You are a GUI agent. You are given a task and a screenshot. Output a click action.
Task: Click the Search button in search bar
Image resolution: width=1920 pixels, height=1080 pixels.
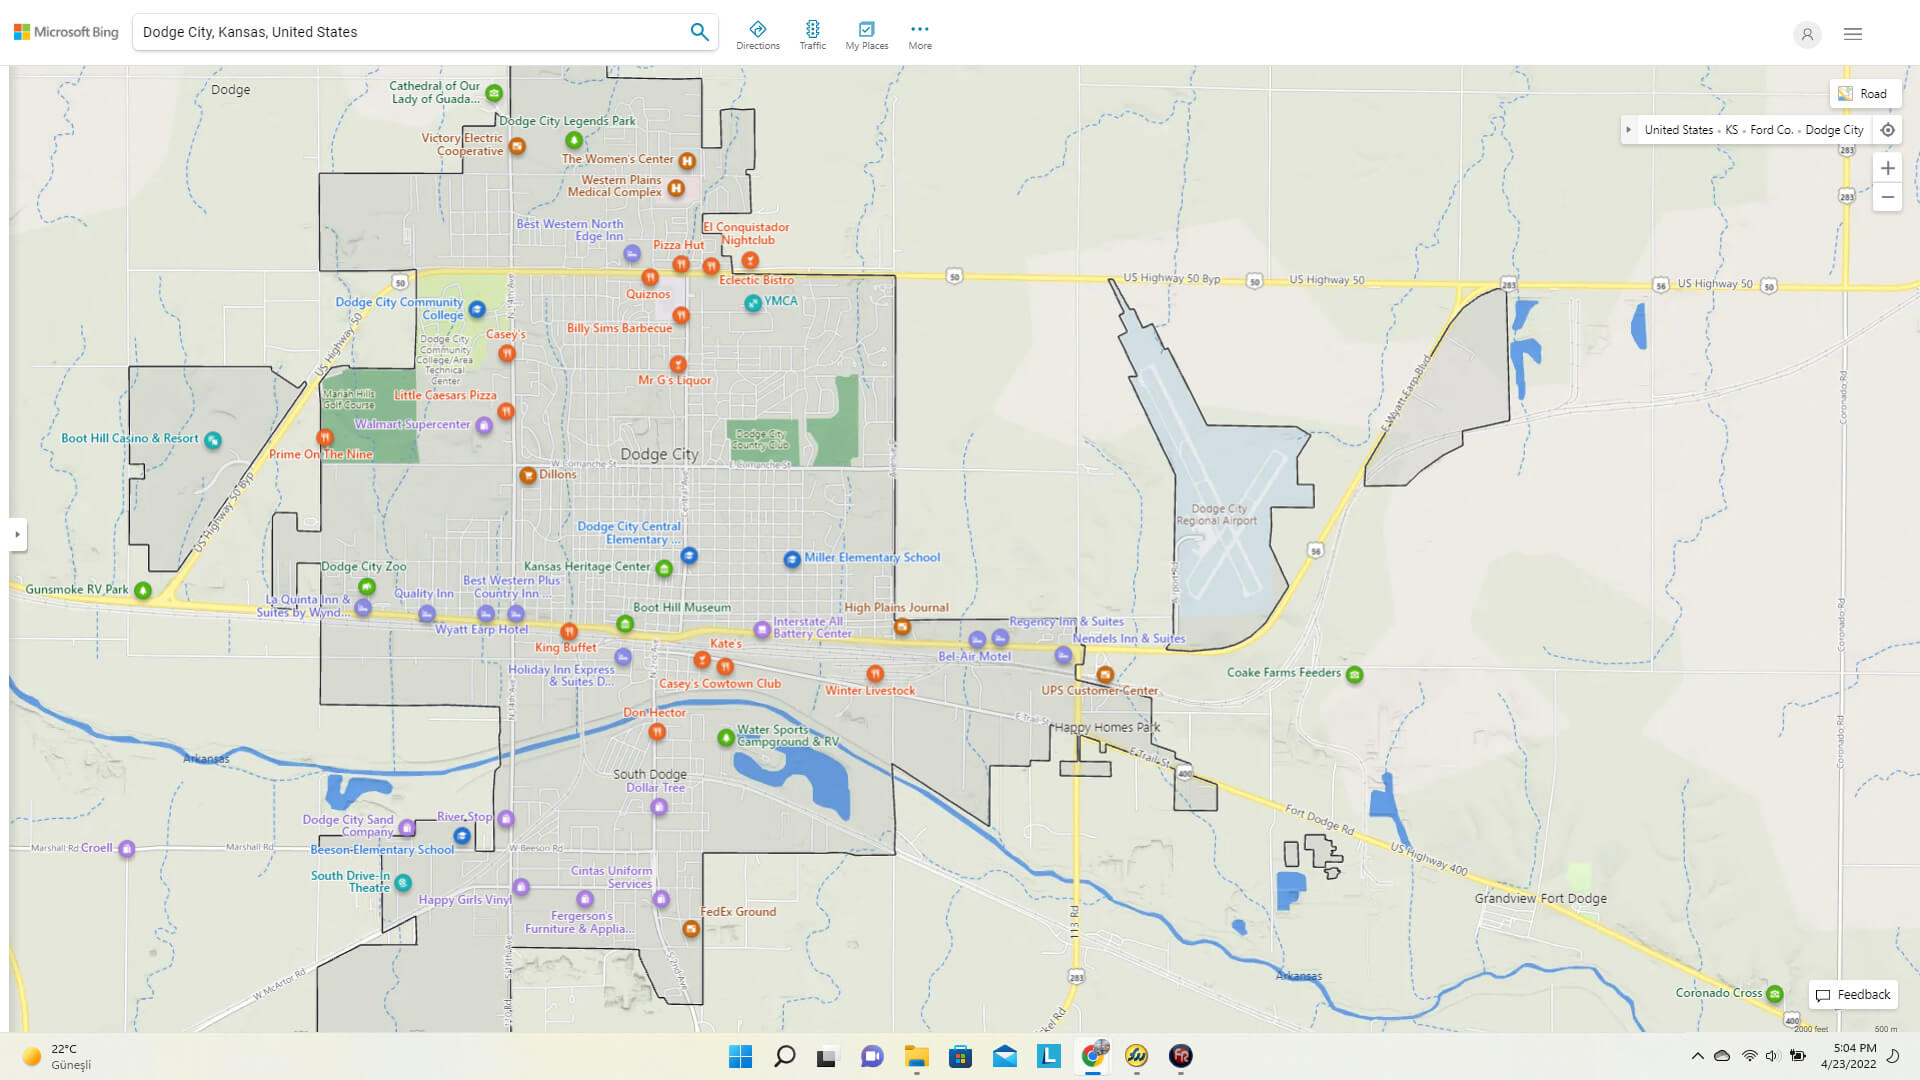(x=700, y=32)
